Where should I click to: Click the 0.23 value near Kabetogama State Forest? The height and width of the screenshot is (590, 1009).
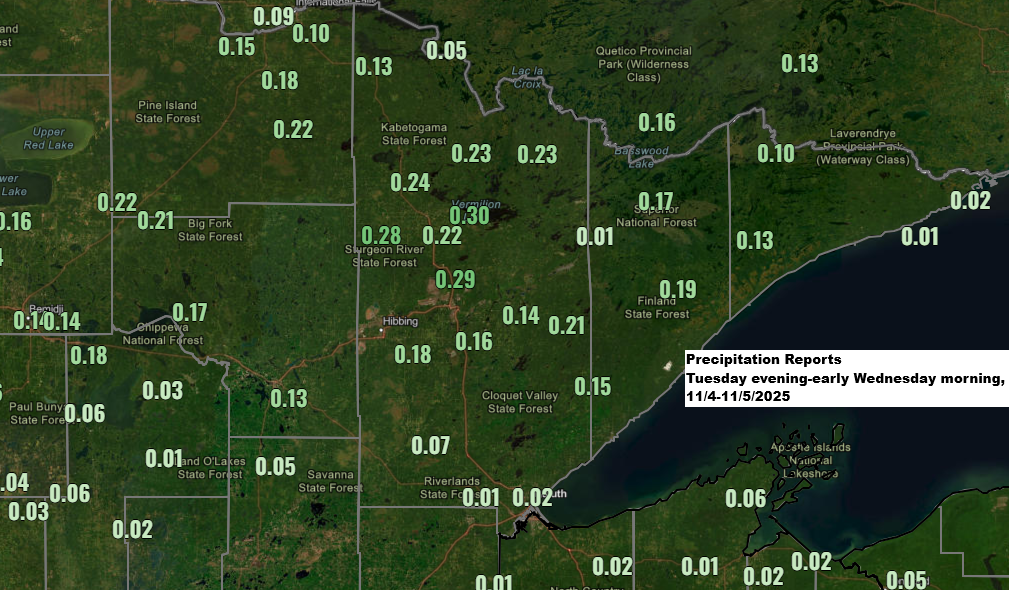tap(471, 155)
